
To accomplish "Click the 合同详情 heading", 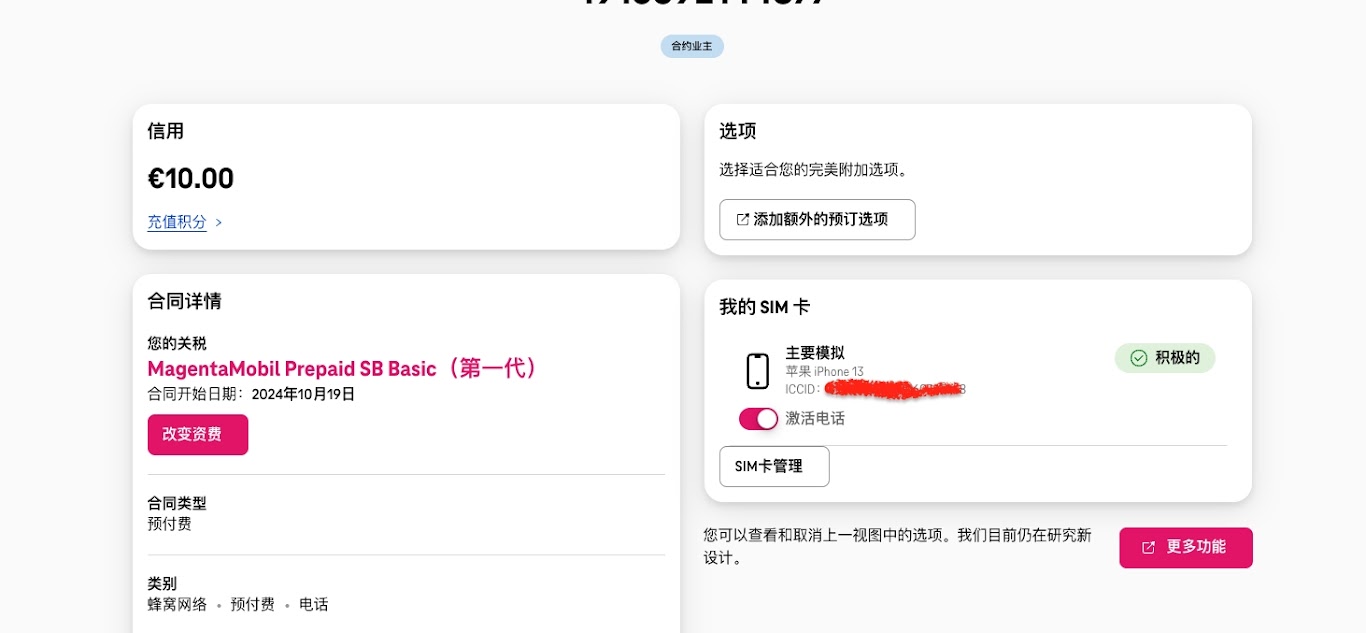I will [184, 301].
